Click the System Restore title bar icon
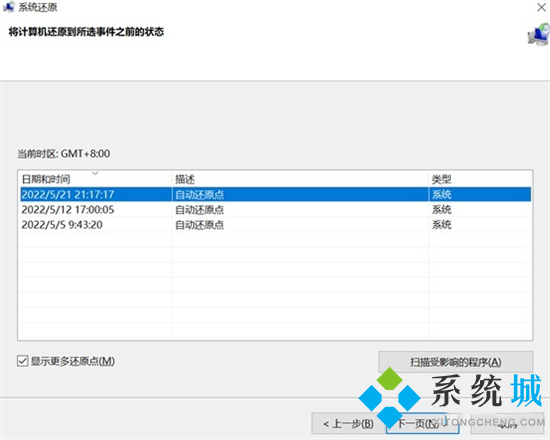Screen dimensions: 550x440 click(8, 7)
